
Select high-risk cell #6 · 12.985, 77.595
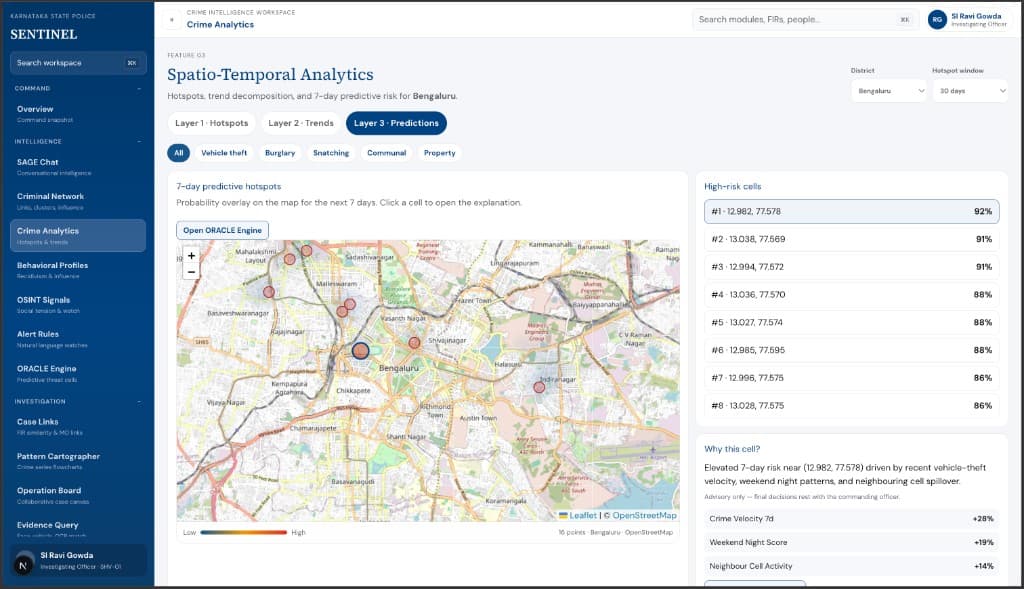(852, 350)
